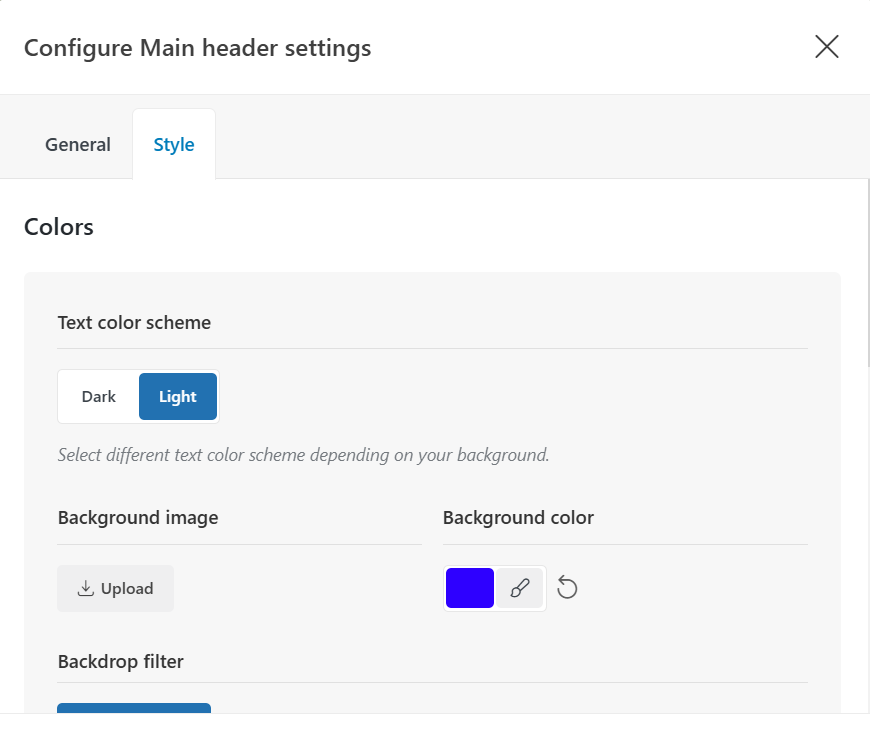Image resolution: width=870 pixels, height=729 pixels.
Task: Select Dark text color scheme
Action: tap(99, 397)
